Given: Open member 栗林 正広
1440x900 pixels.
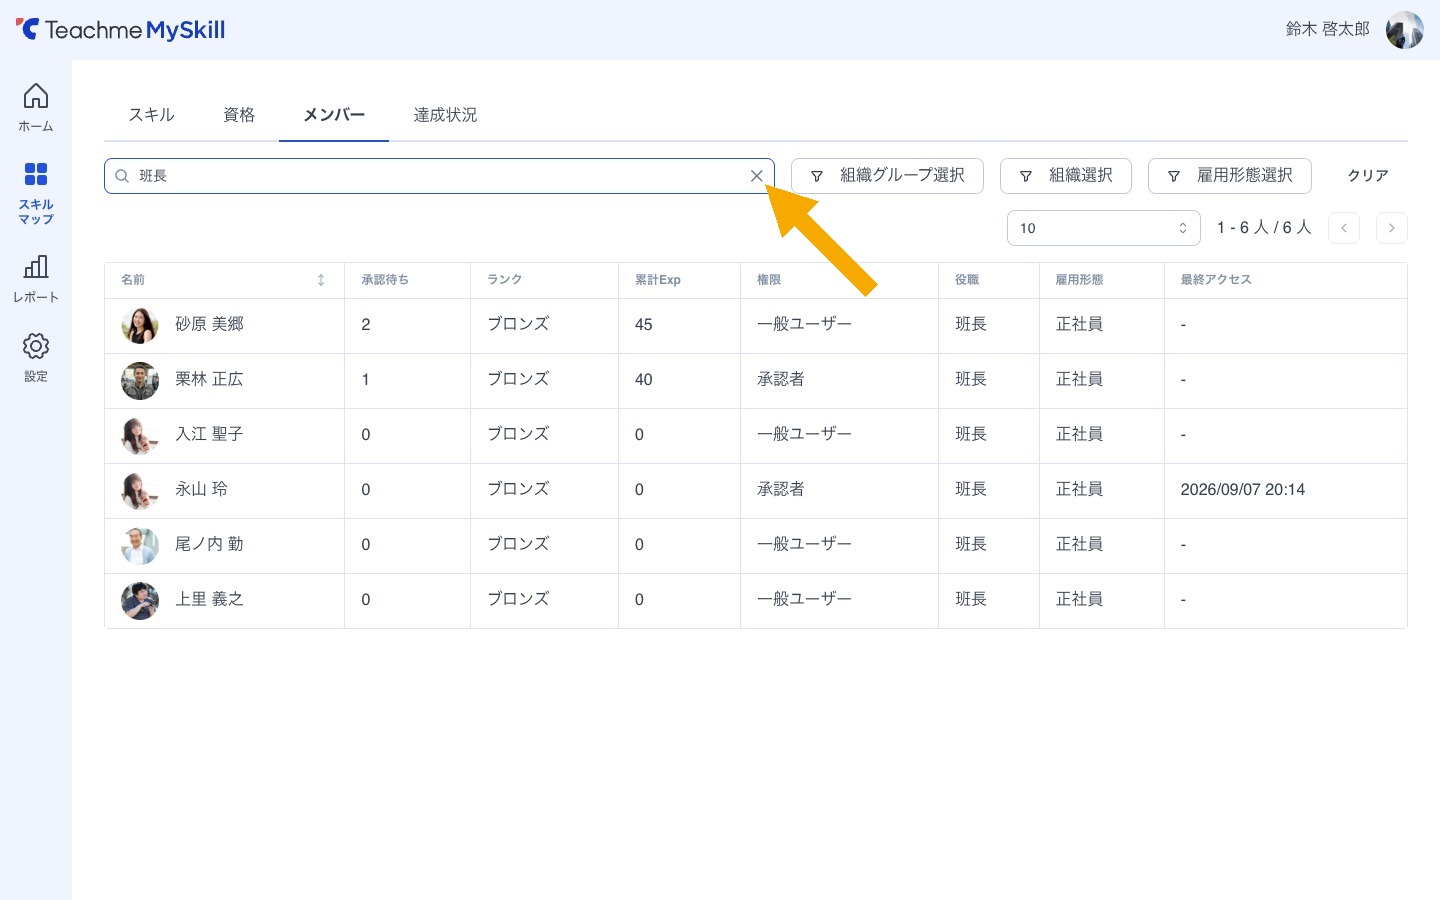Looking at the screenshot, I should pos(209,379).
